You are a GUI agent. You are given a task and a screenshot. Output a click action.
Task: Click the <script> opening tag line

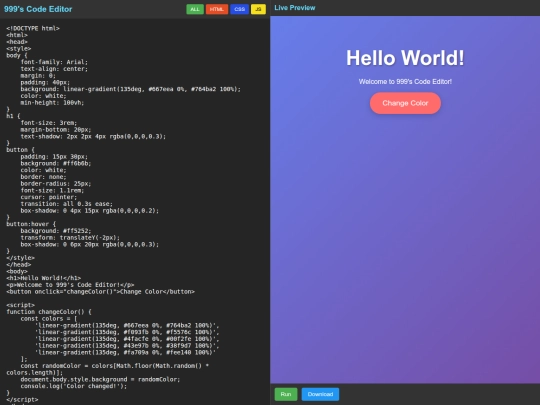coord(20,305)
